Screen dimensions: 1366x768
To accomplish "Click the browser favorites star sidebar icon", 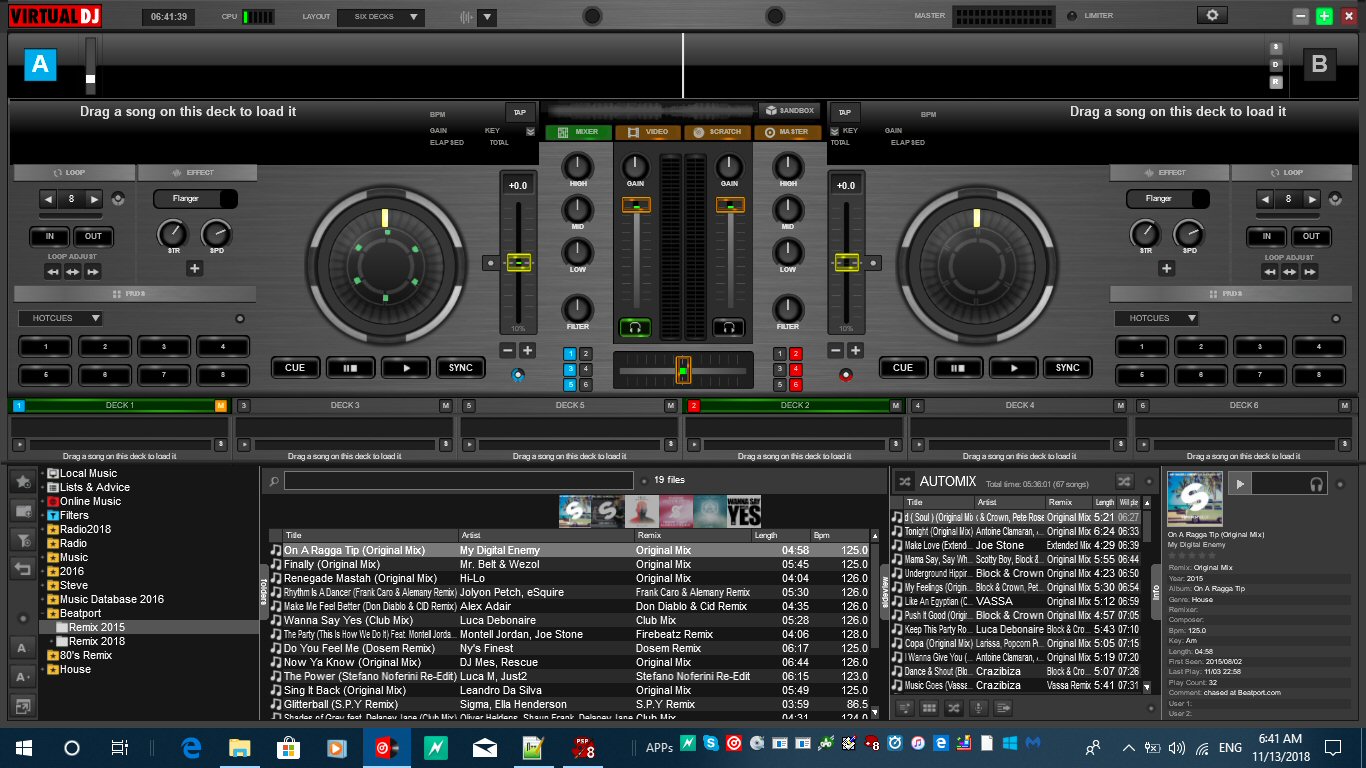I will pyautogui.click(x=22, y=481).
